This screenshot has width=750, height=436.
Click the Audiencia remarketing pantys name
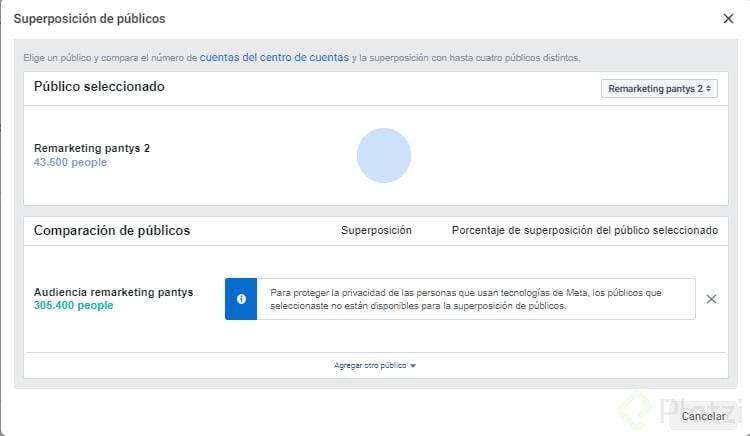point(113,292)
